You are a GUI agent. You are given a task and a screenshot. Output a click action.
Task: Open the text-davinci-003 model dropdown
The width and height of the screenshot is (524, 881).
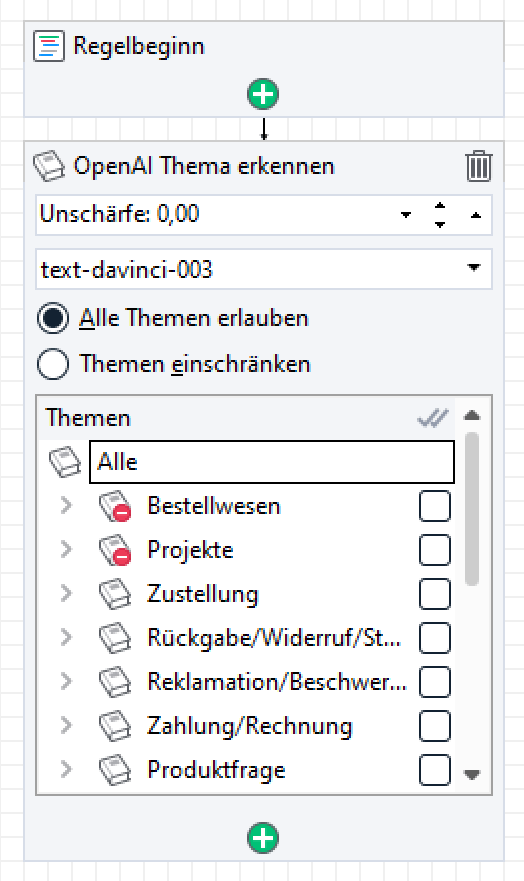pyautogui.click(x=474, y=268)
